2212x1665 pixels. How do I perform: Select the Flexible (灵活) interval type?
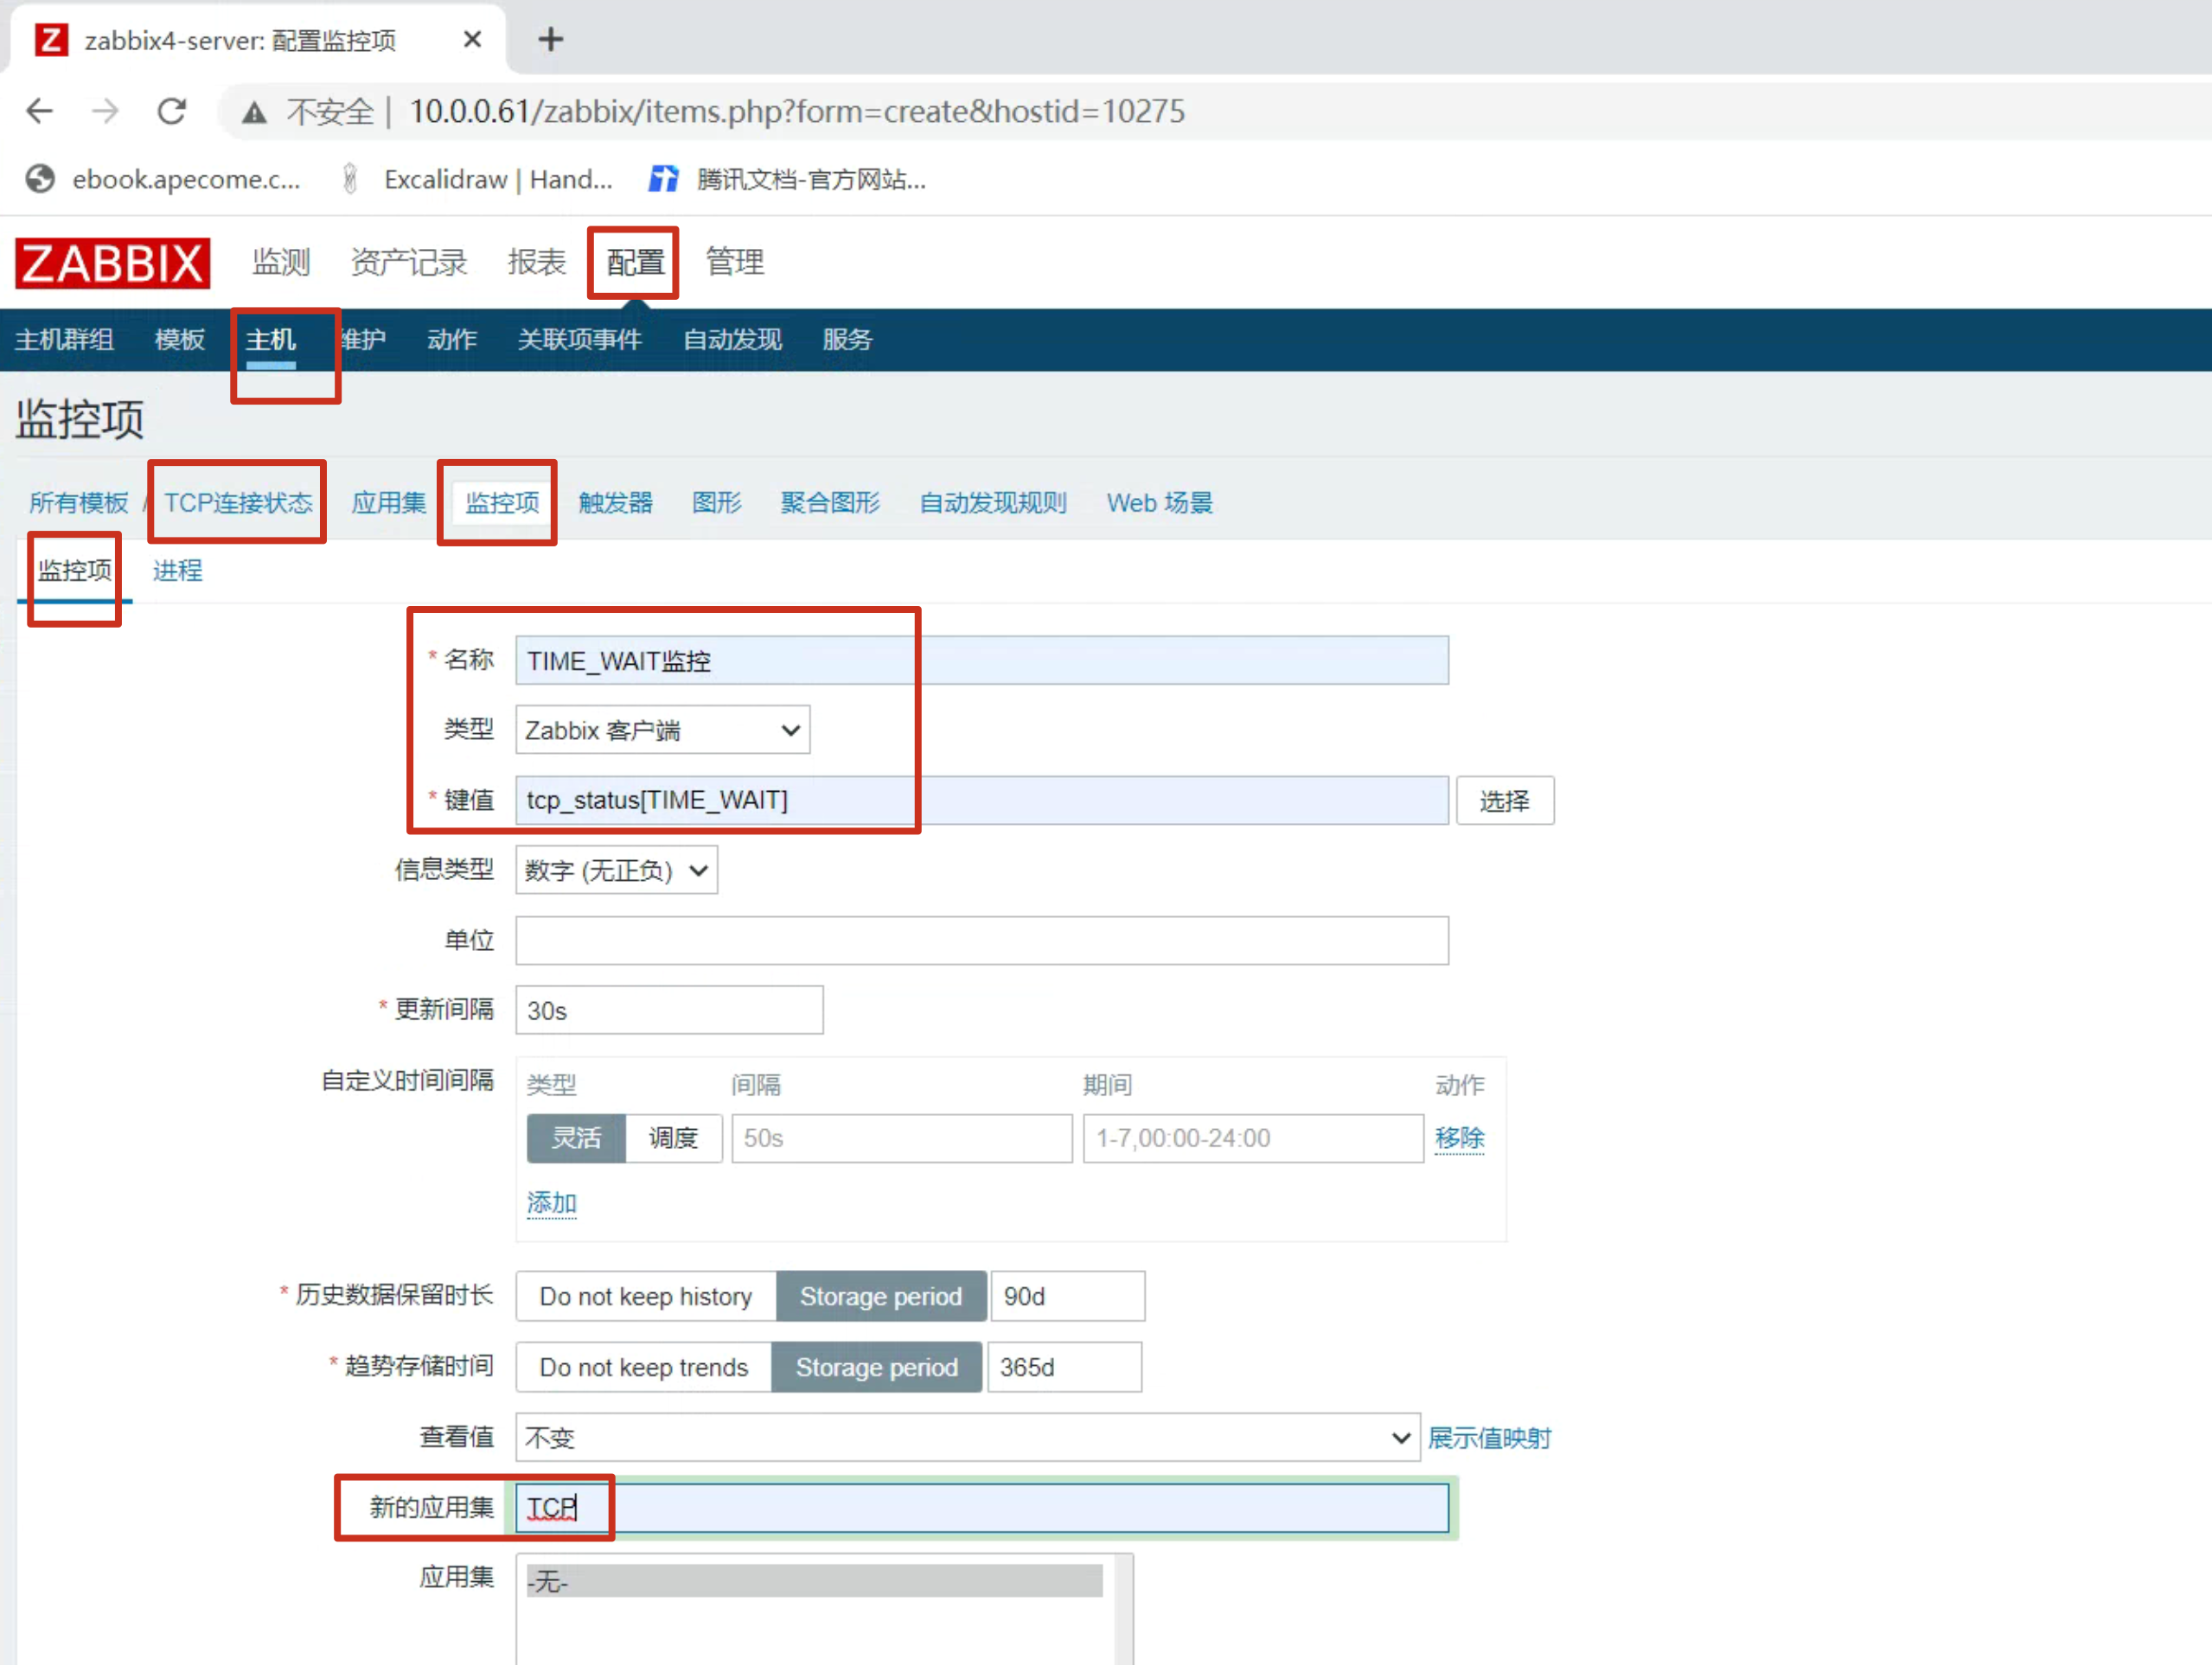(x=576, y=1138)
